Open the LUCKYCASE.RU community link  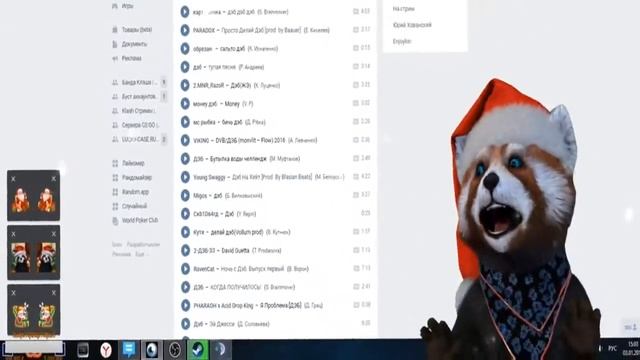pos(139,140)
